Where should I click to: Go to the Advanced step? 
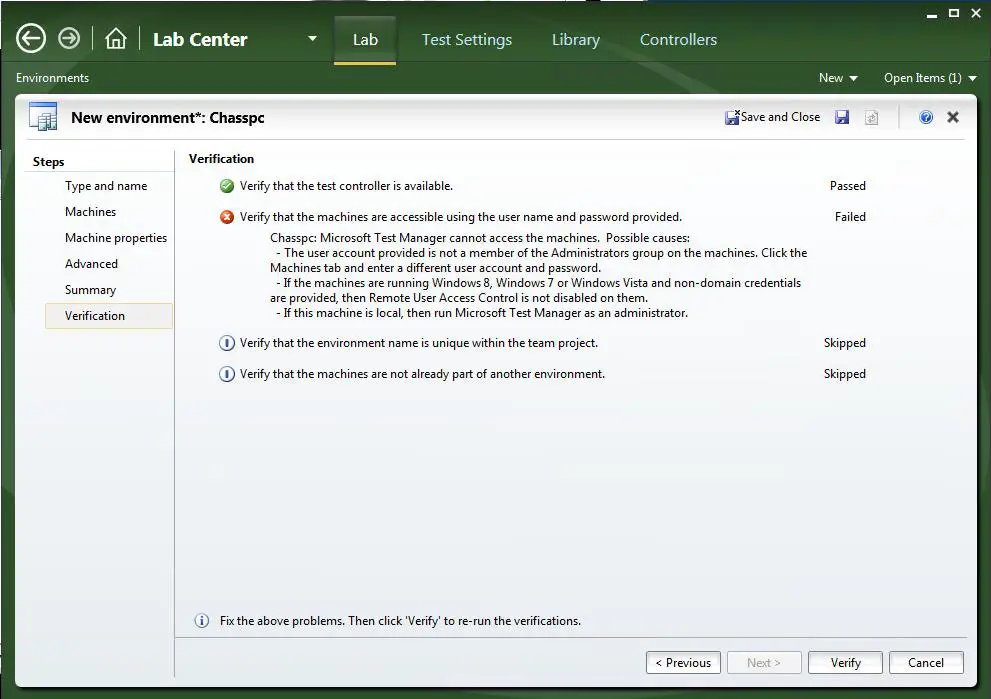click(91, 264)
